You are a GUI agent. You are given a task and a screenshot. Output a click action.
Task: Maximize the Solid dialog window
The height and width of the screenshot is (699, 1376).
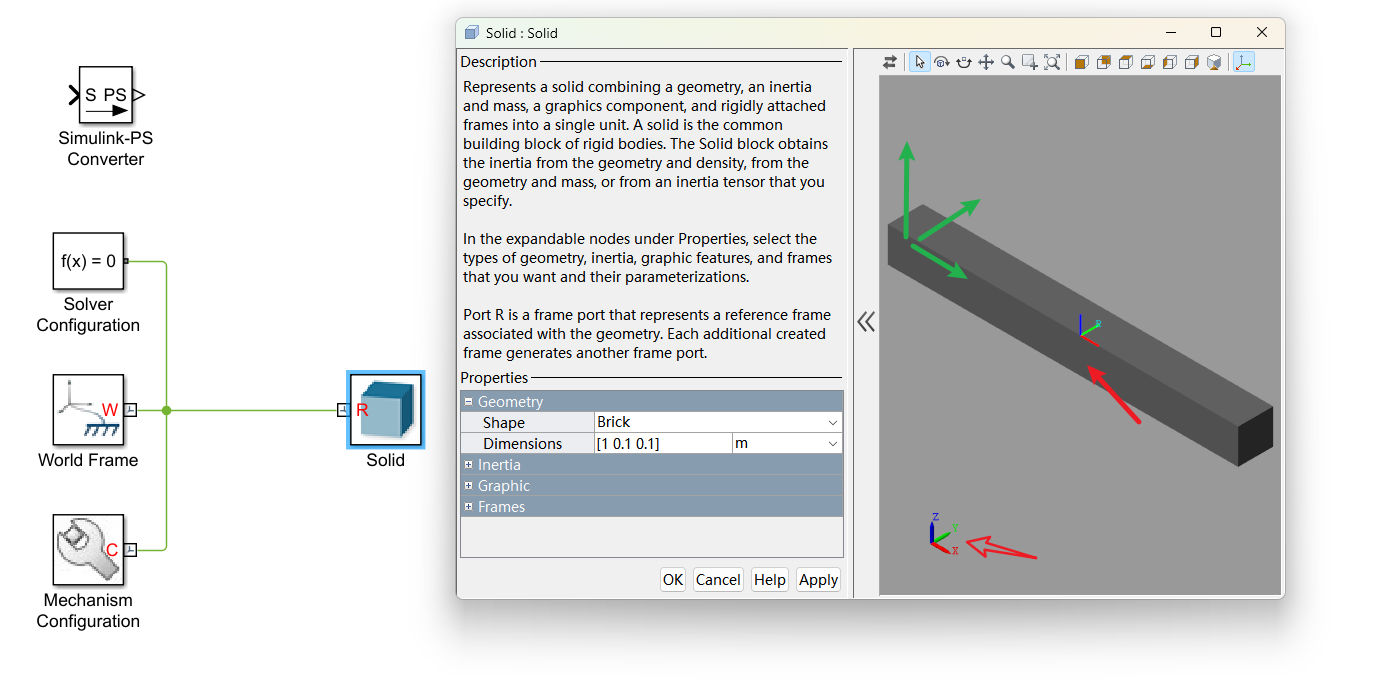click(1216, 32)
